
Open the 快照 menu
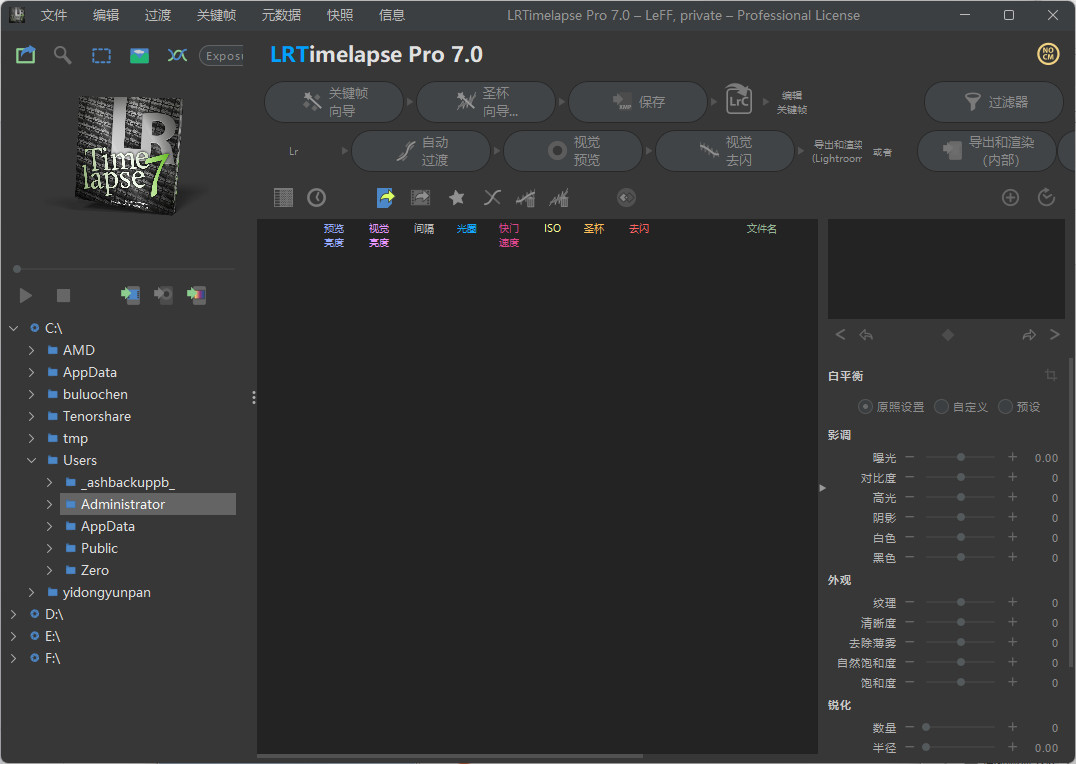340,15
